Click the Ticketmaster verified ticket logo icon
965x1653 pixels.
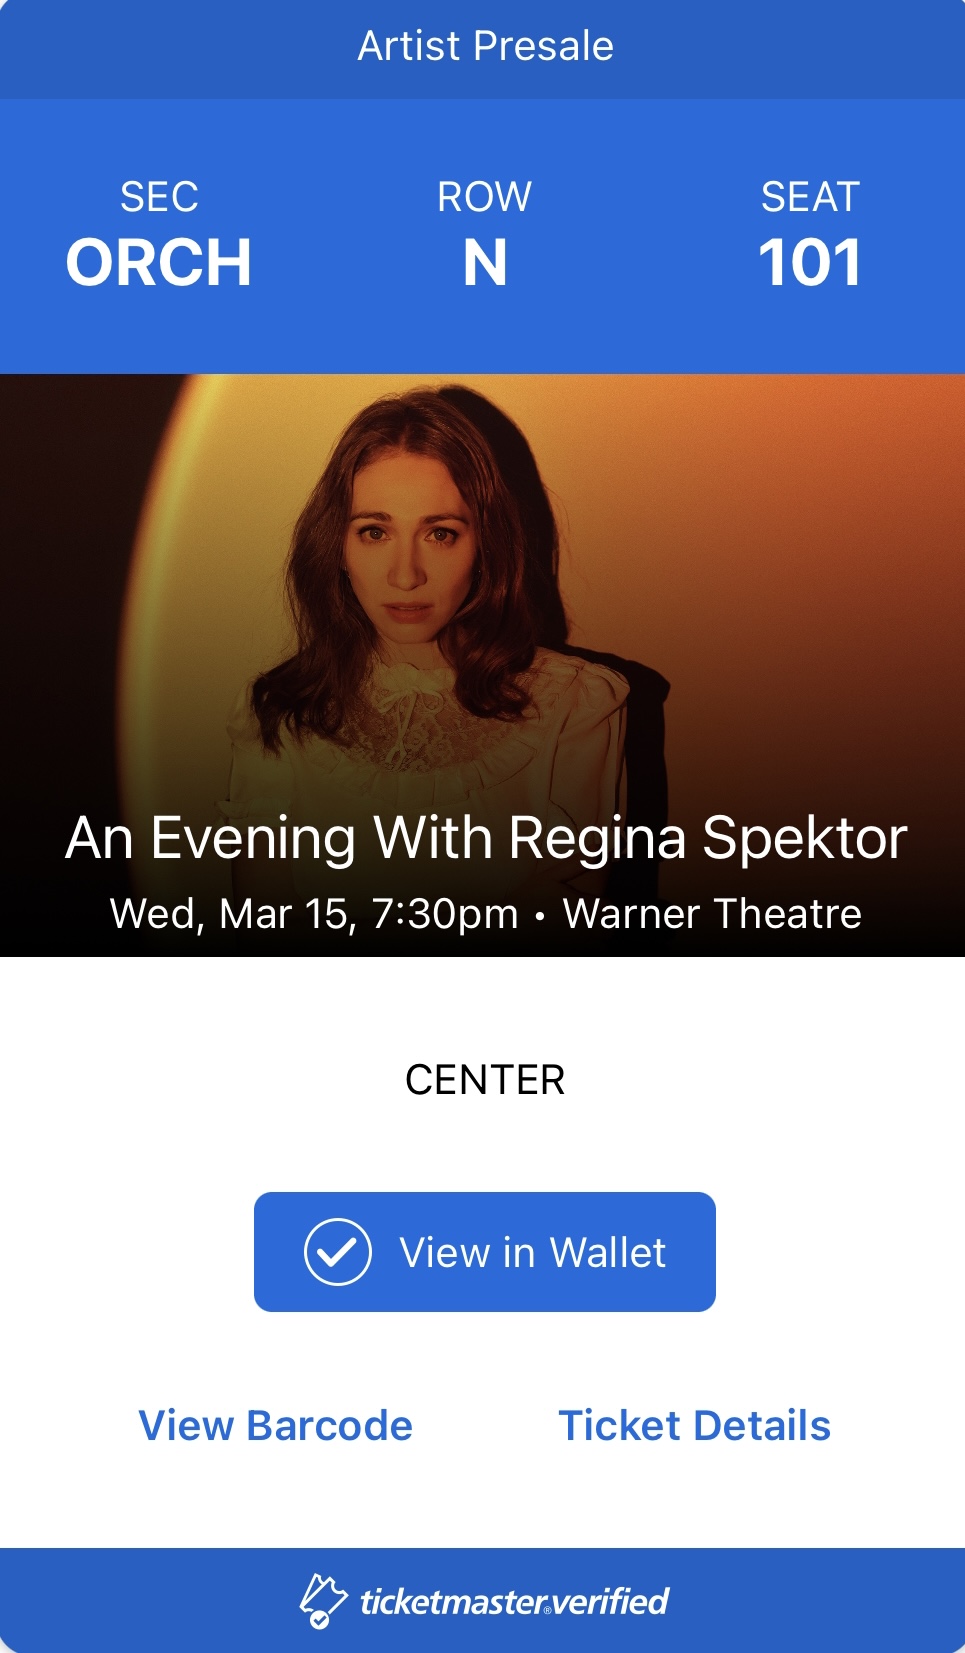[x=323, y=1601]
